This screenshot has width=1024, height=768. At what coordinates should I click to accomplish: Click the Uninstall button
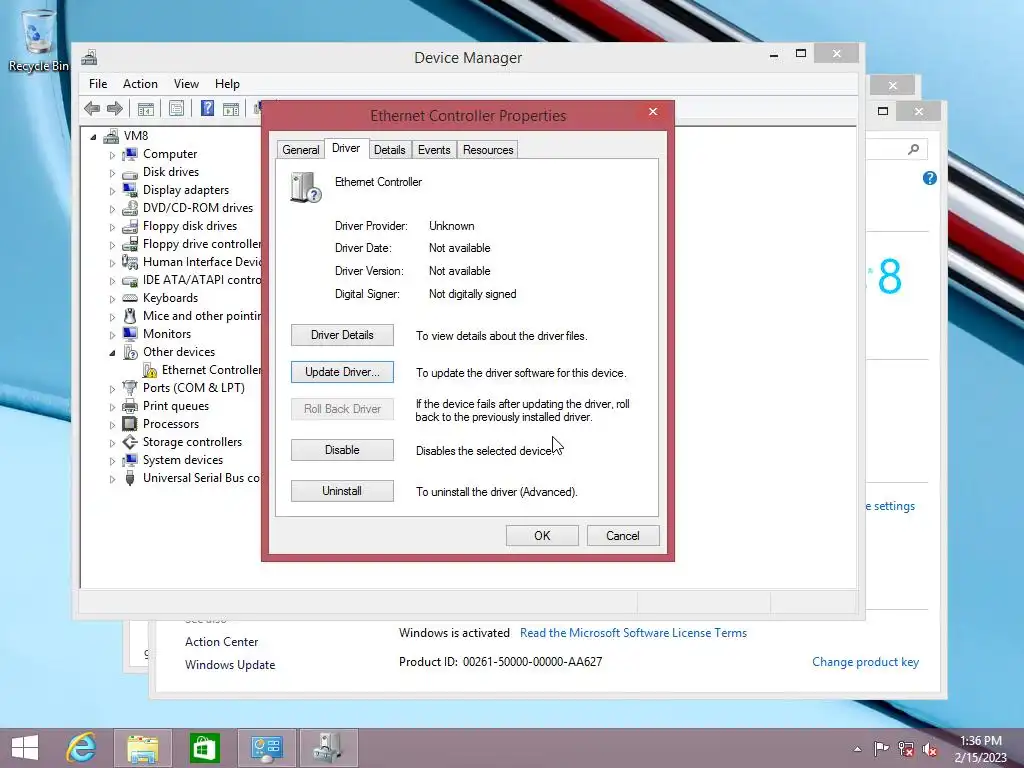click(342, 491)
